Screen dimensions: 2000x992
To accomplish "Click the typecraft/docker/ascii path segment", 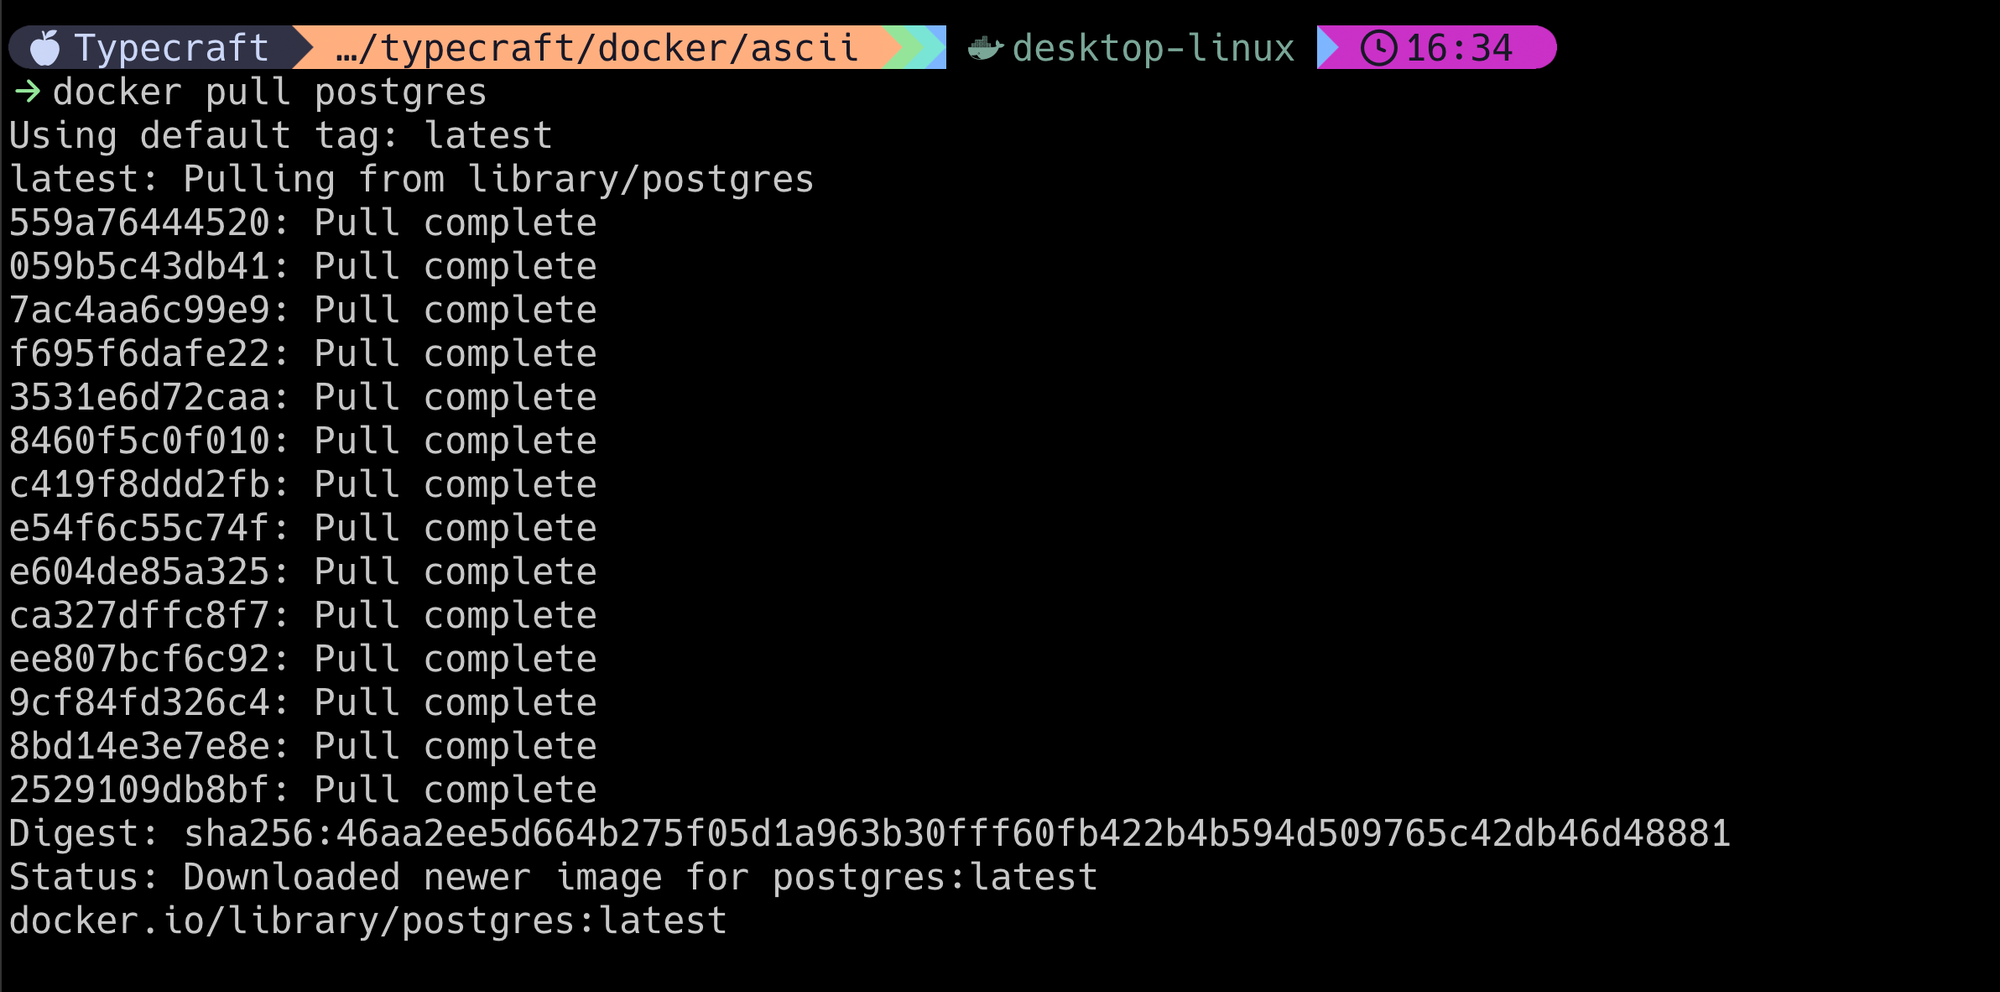I will click(597, 48).
